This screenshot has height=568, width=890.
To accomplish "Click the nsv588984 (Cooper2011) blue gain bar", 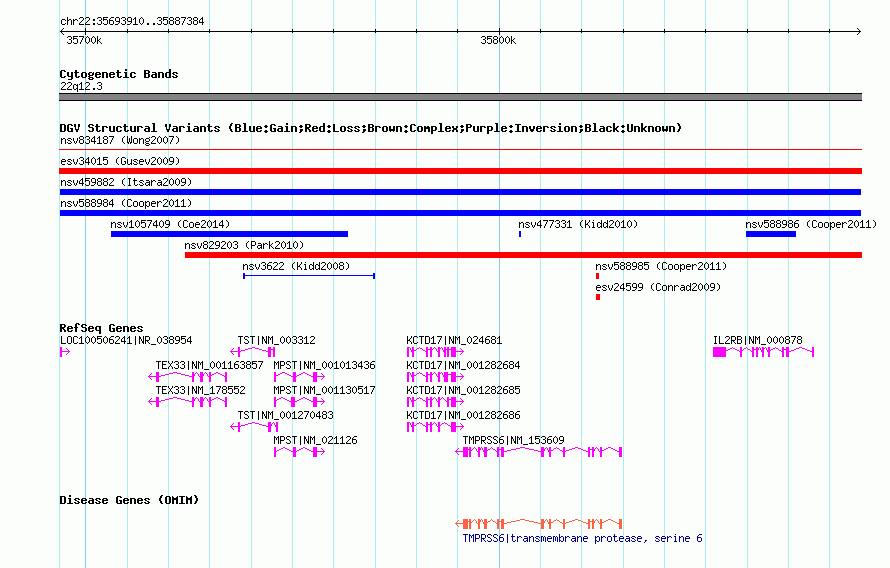I will tap(460, 213).
